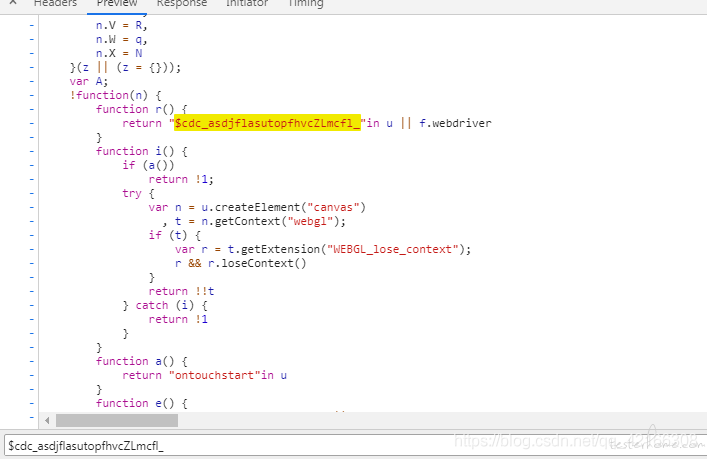Select the Preview tab
The height and width of the screenshot is (459, 707).
pyautogui.click(x=117, y=4)
